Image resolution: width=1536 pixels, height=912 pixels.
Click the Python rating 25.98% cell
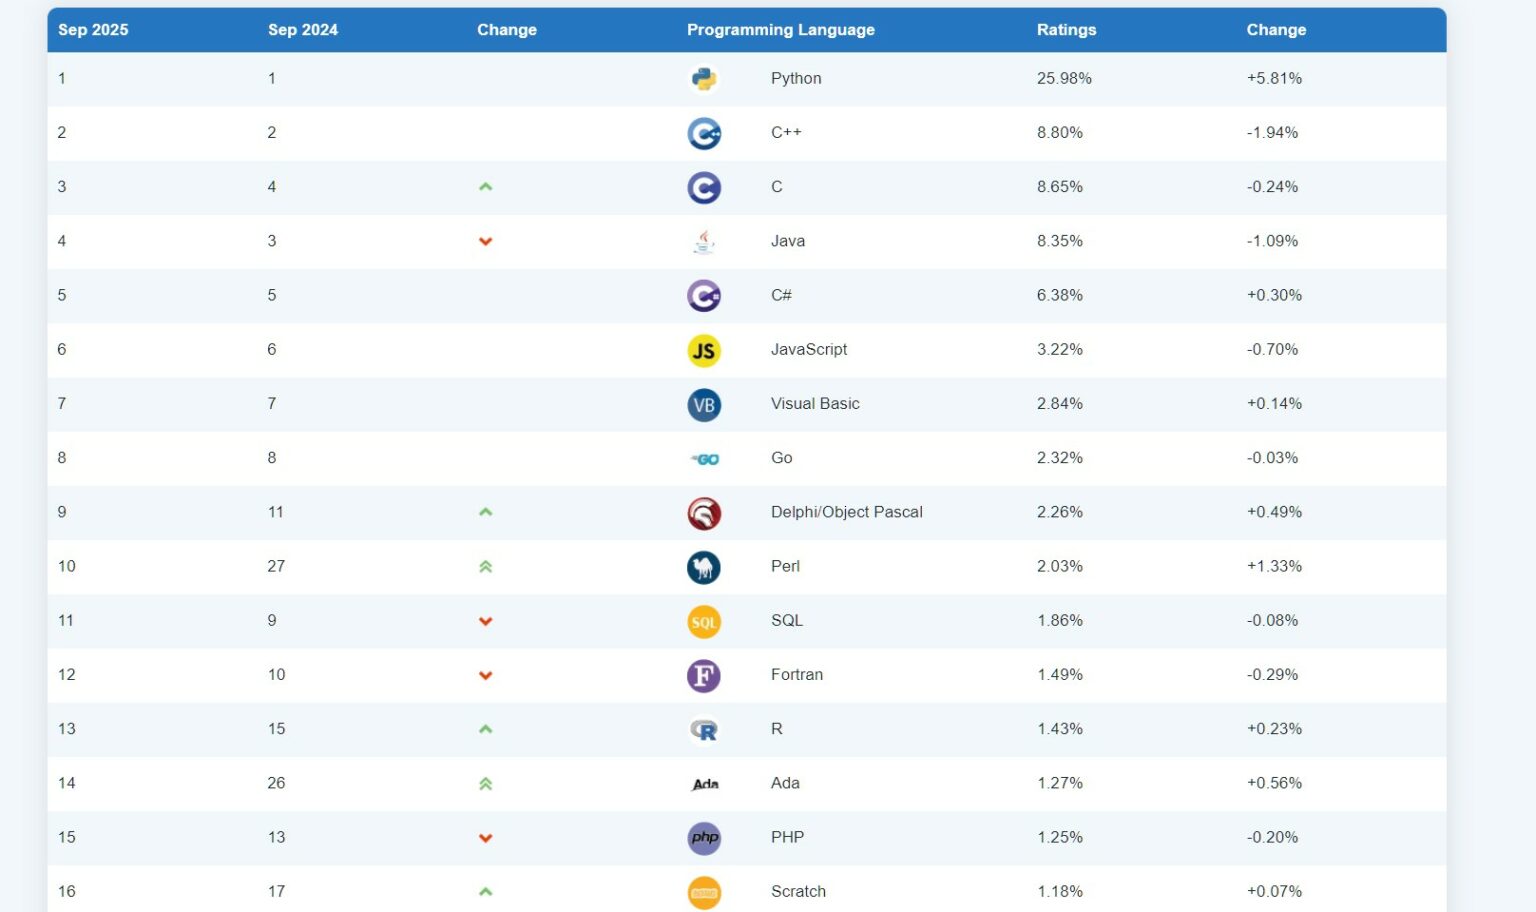point(1064,78)
